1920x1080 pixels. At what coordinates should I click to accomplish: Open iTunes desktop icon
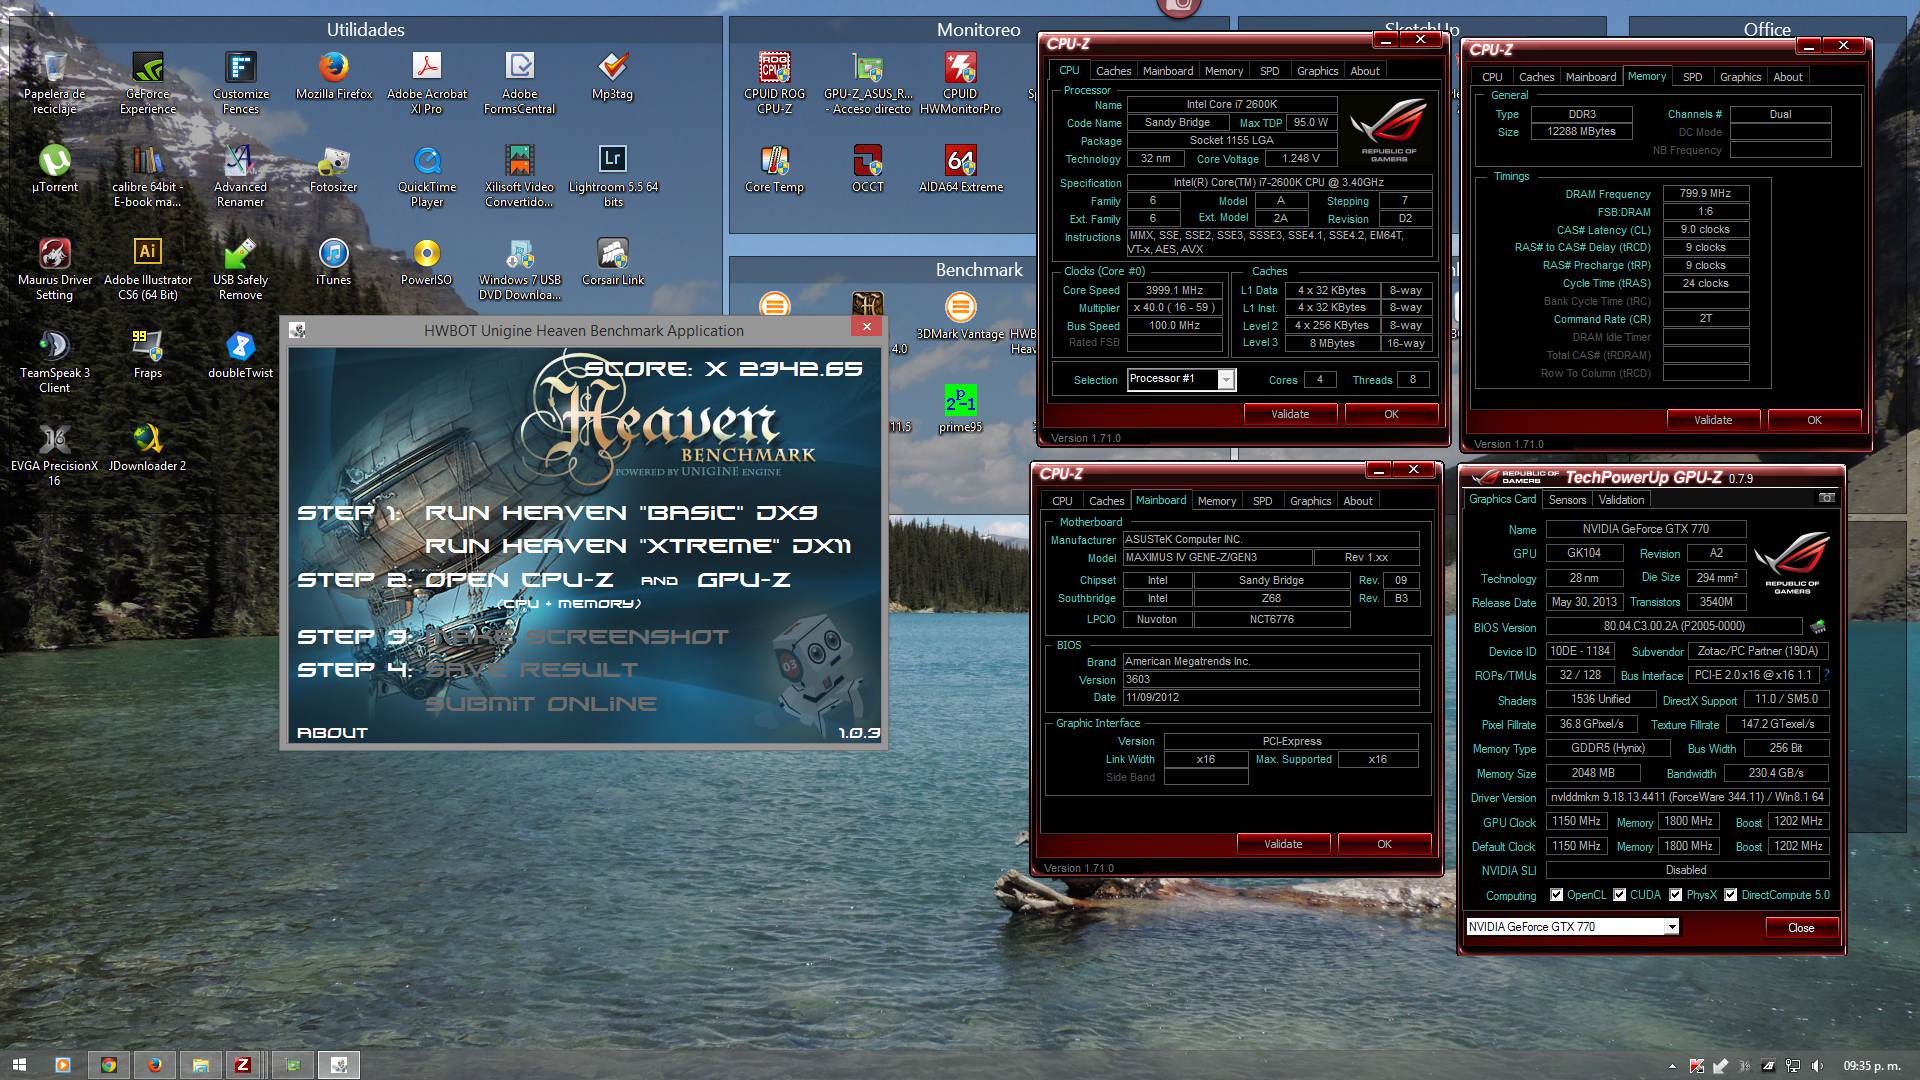(334, 261)
